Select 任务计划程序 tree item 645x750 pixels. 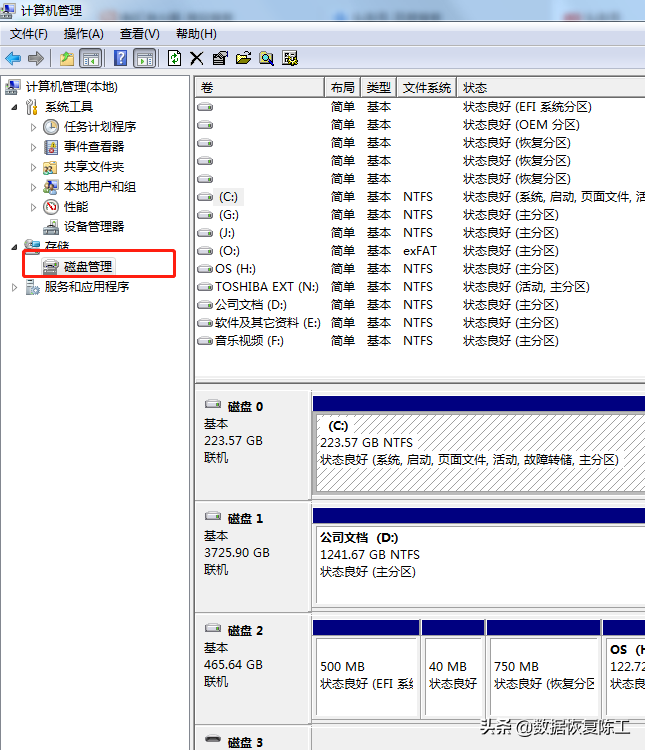[100, 127]
